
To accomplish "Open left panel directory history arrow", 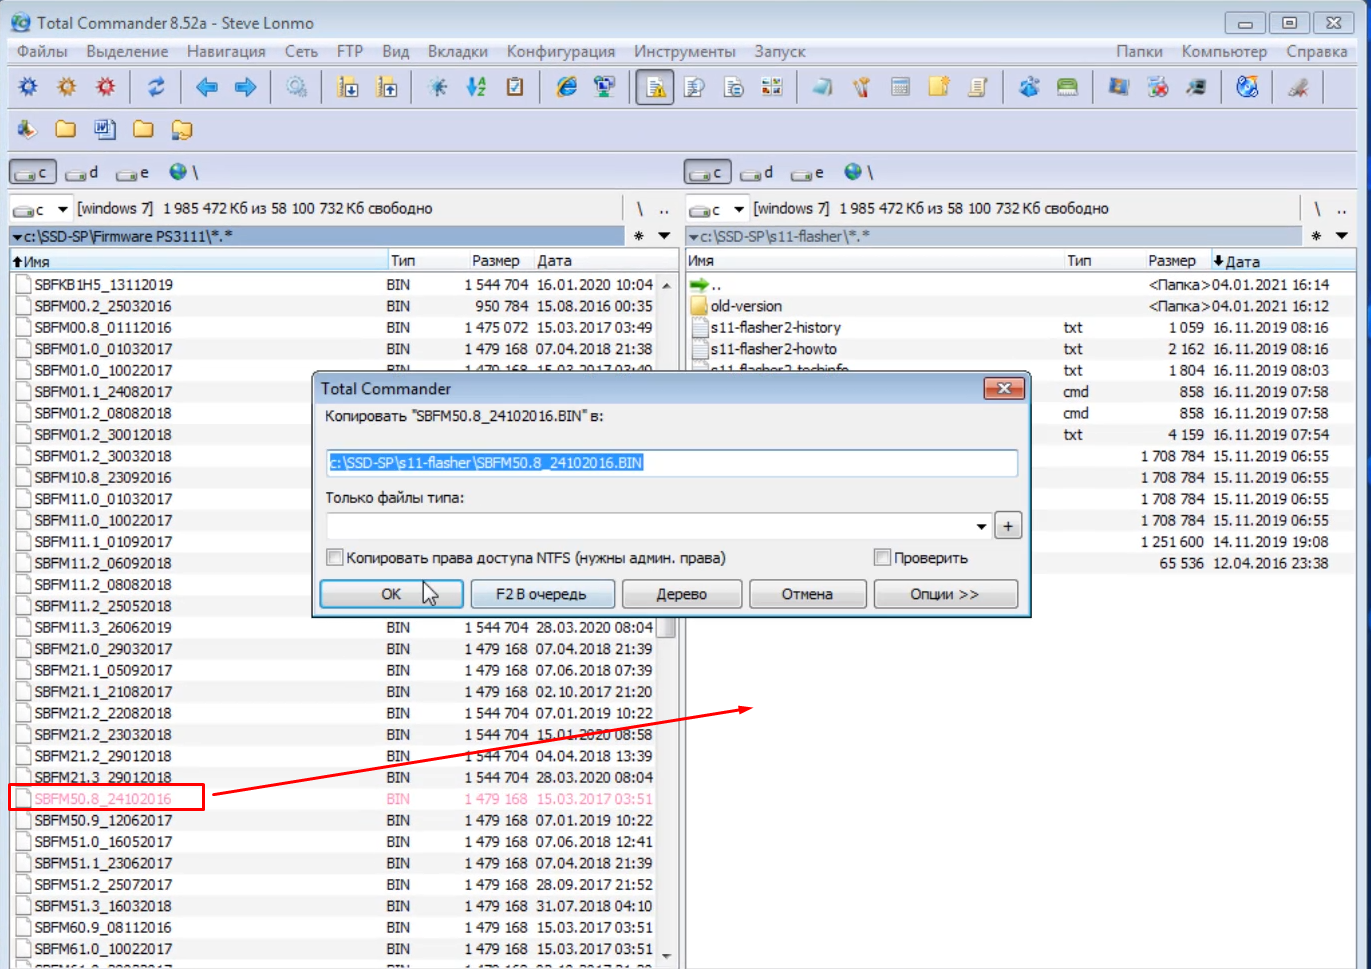I will pyautogui.click(x=664, y=236).
